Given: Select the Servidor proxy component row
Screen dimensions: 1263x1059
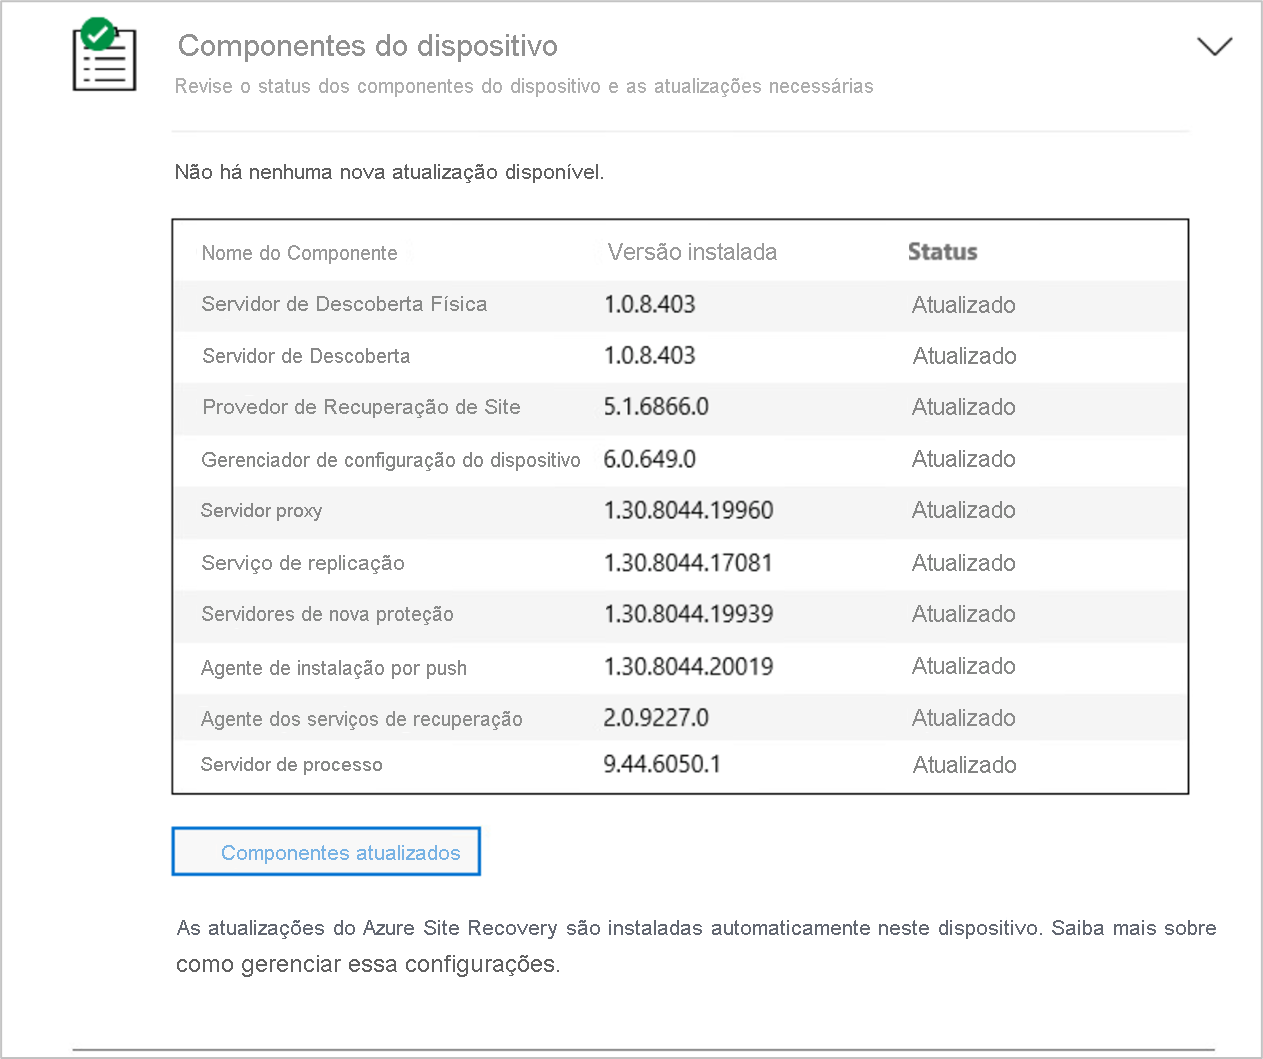Looking at the screenshot, I should tap(262, 511).
